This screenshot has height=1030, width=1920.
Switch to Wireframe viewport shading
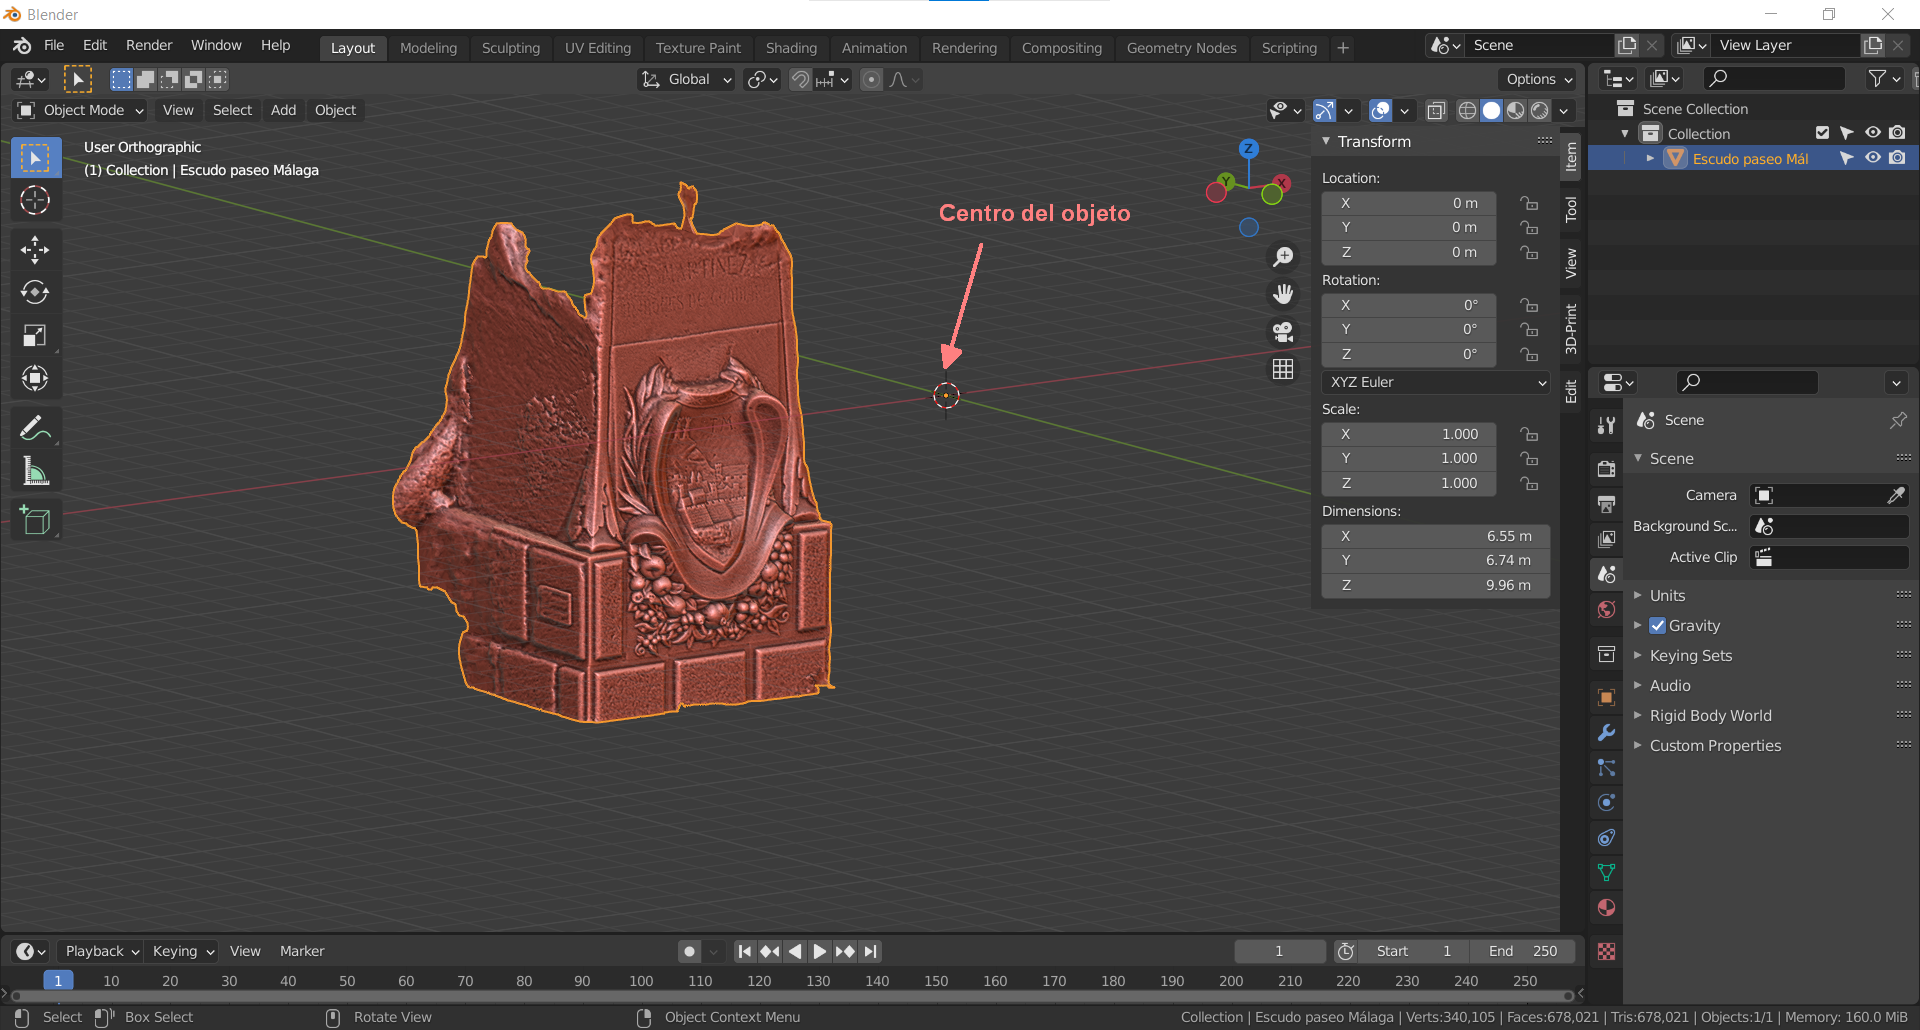click(x=1467, y=110)
